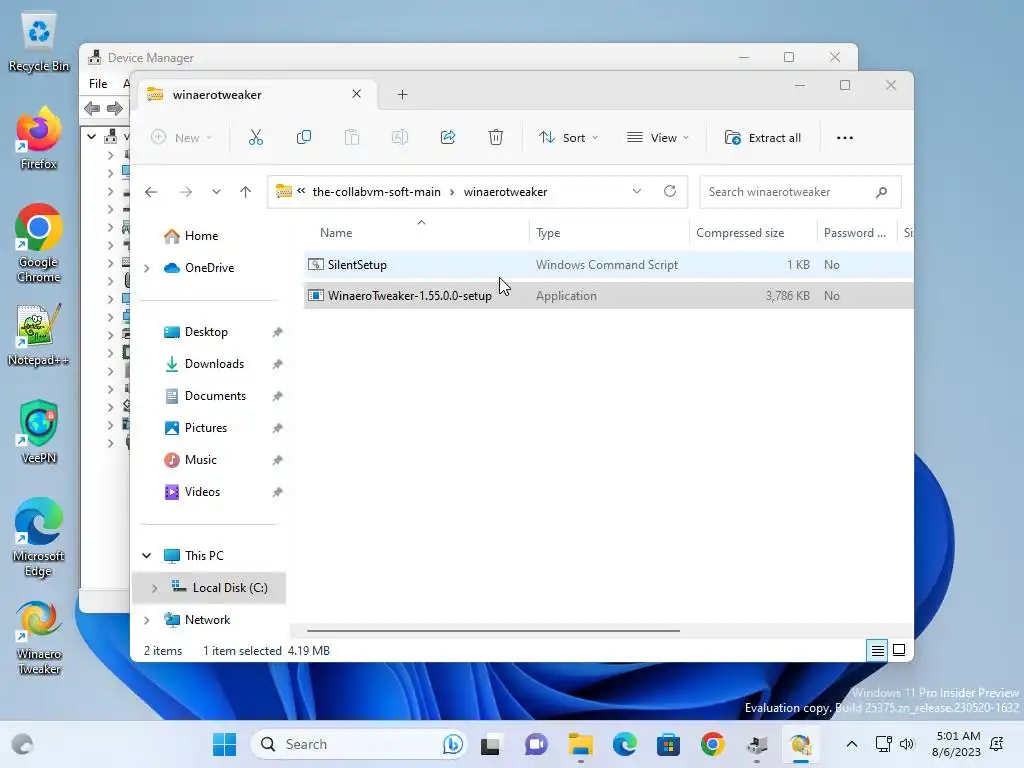Go forward with the right arrow
Screen dimensions: 1024x768
(x=185, y=192)
